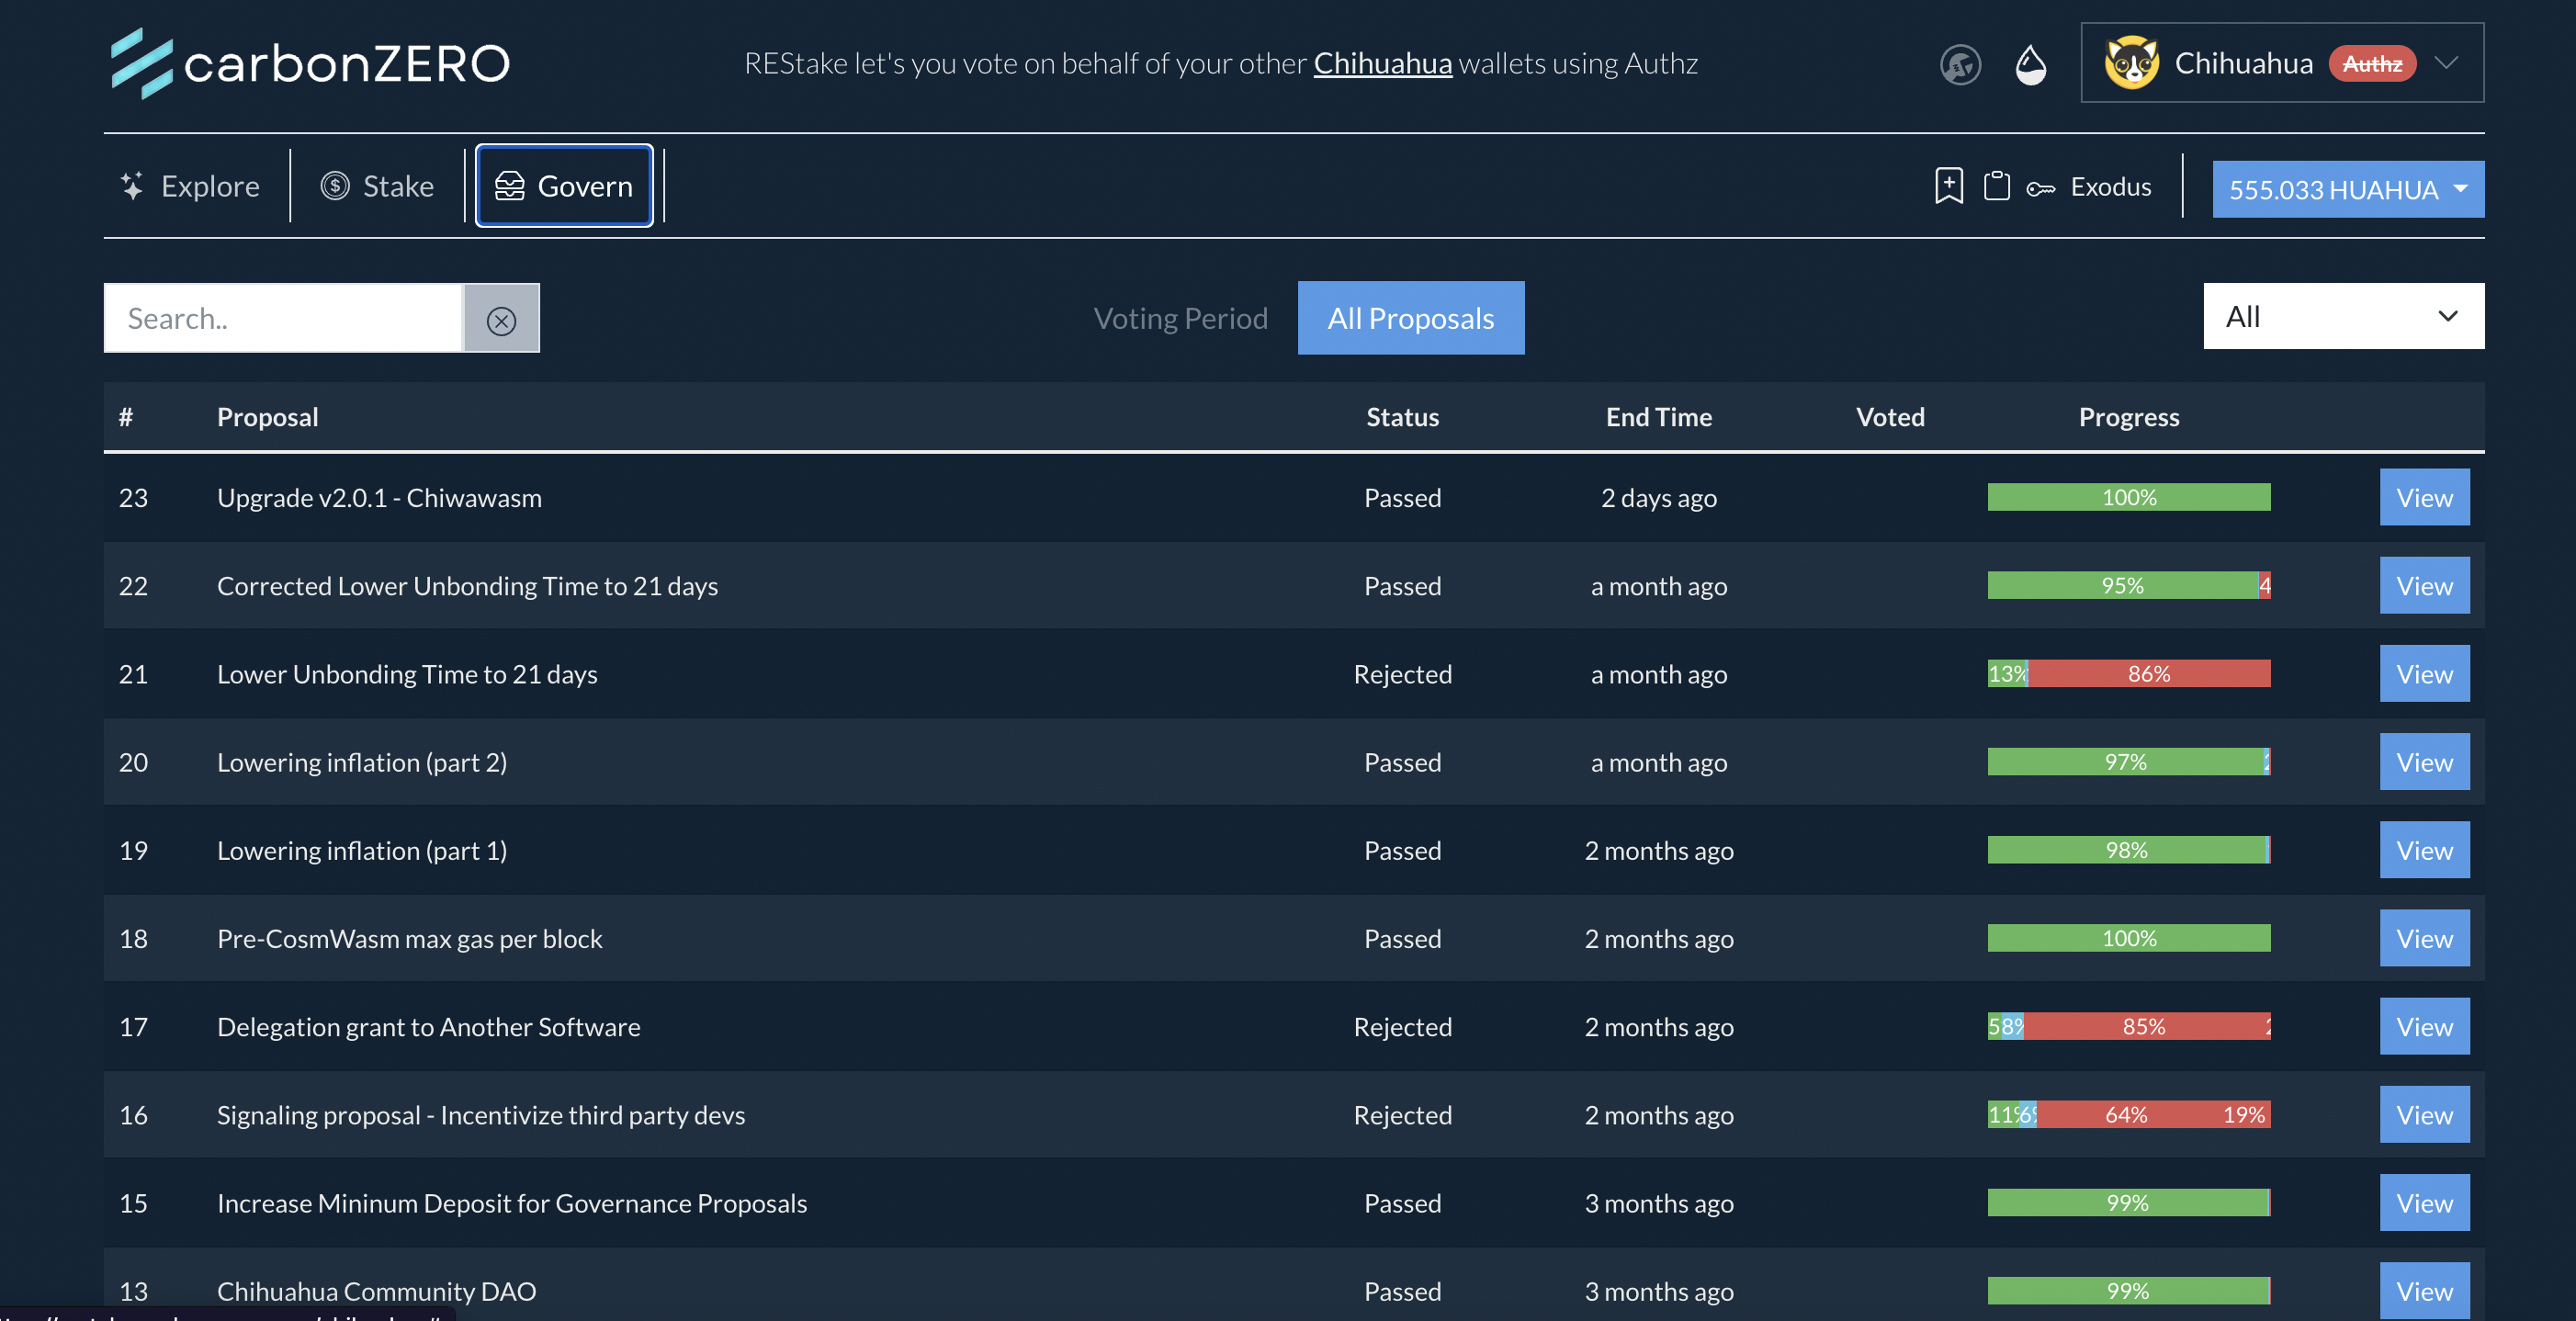Click 'Increase Mininum Deposit for Governance Proposals'

tap(512, 1203)
